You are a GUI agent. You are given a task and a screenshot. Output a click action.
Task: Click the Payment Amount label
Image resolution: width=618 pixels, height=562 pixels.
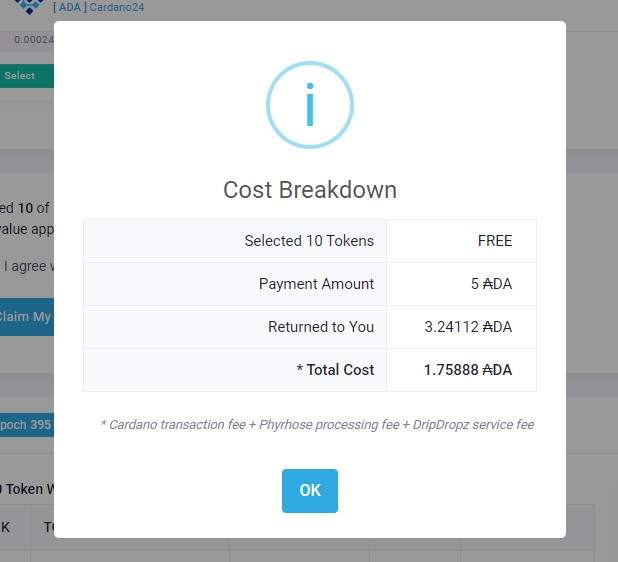316,284
